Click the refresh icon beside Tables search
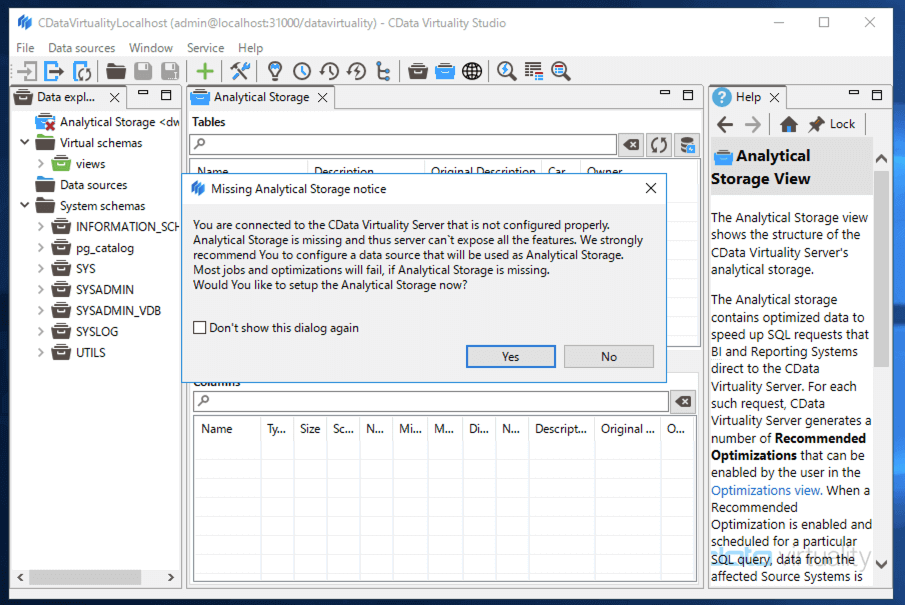This screenshot has height=605, width=905. click(658, 145)
